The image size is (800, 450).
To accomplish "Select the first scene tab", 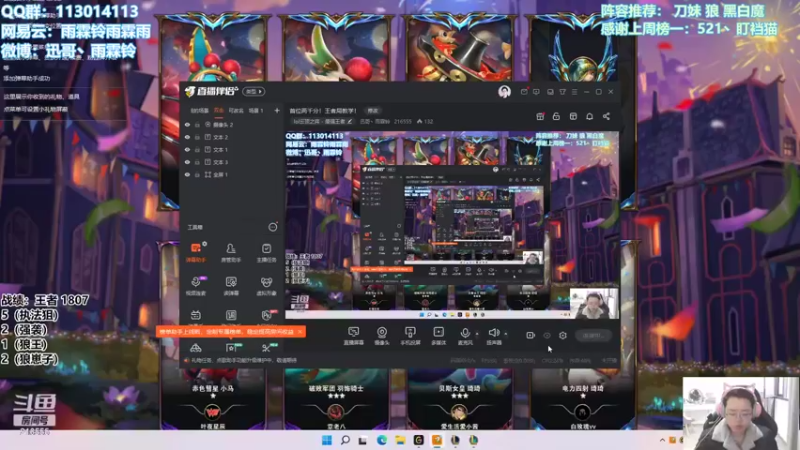I will pos(199,110).
